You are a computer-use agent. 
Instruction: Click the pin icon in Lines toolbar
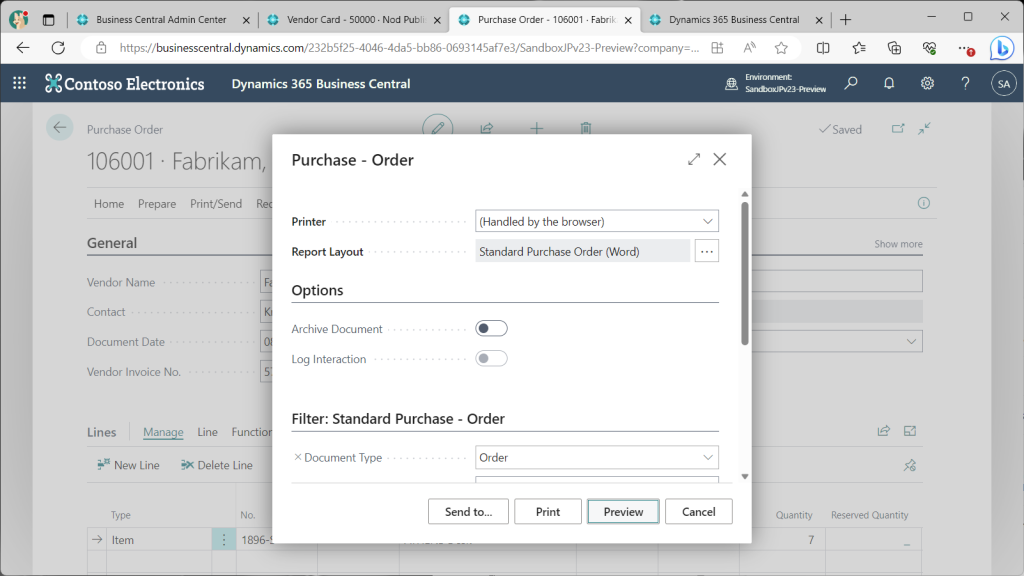(x=910, y=465)
